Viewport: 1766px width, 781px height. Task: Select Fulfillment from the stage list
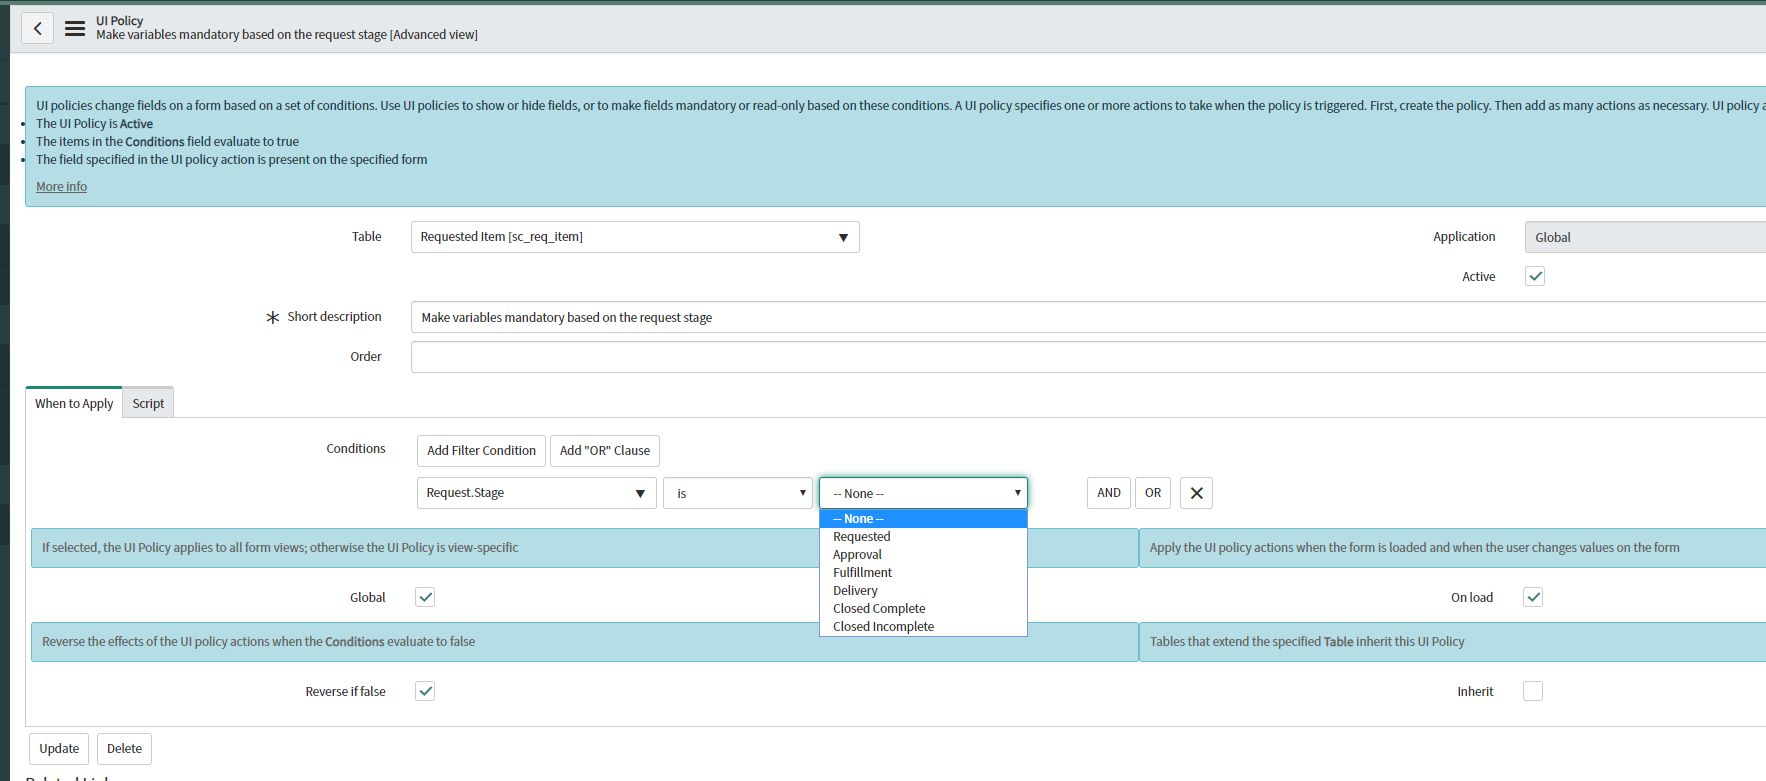(923, 573)
